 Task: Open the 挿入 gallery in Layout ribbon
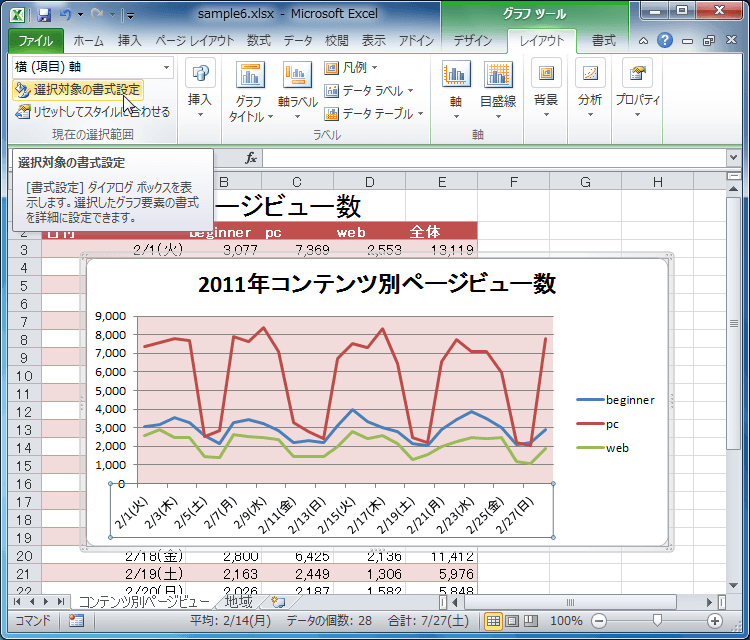coord(200,89)
